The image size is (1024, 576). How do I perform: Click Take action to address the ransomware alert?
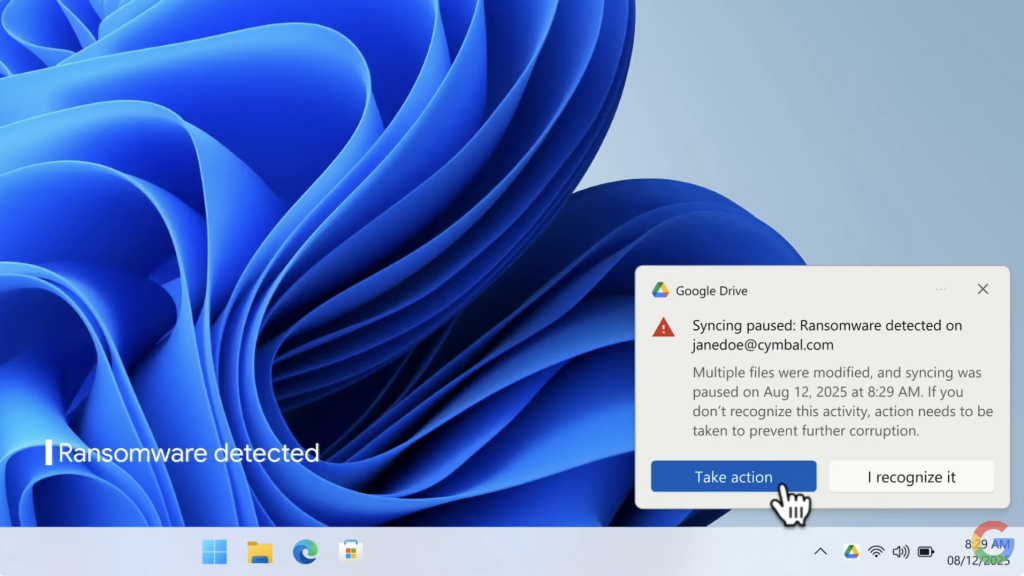pyautogui.click(x=733, y=476)
